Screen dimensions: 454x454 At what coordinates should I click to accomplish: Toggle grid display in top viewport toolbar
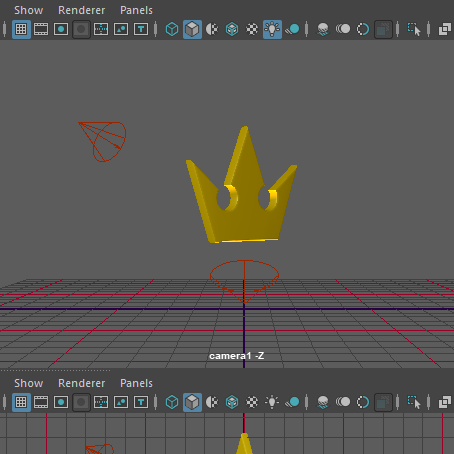(x=21, y=29)
